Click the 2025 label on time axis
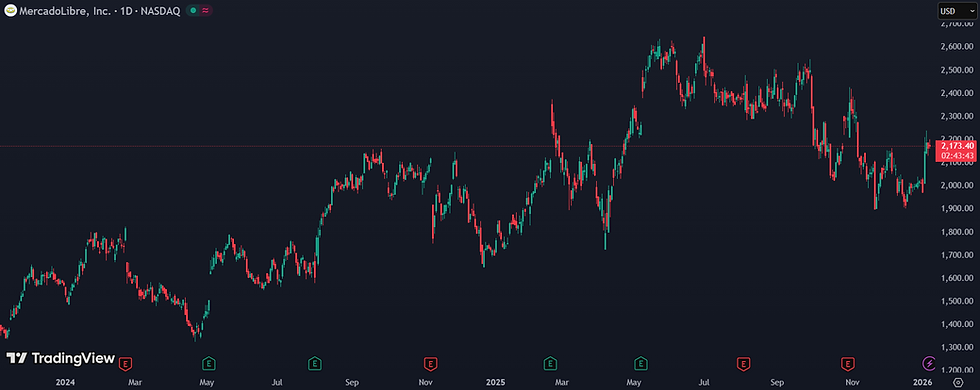The width and height of the screenshot is (980, 390). click(x=495, y=381)
